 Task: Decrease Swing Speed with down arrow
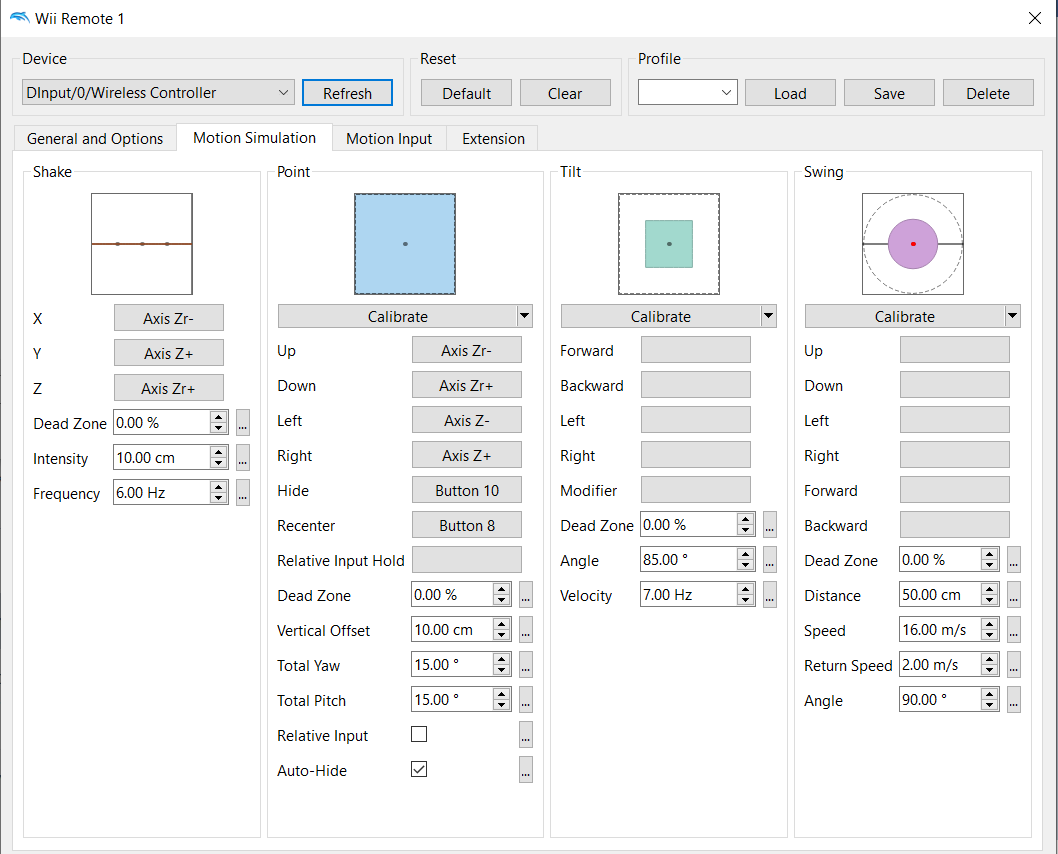tap(990, 635)
